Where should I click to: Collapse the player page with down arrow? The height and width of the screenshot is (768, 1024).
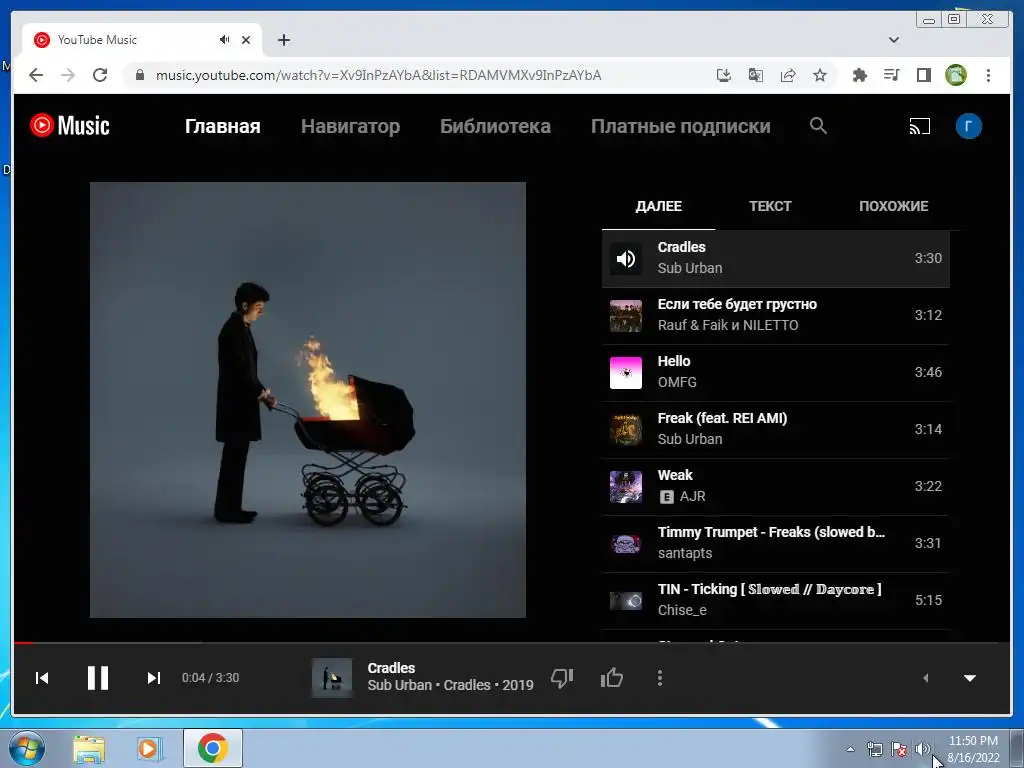pos(970,678)
